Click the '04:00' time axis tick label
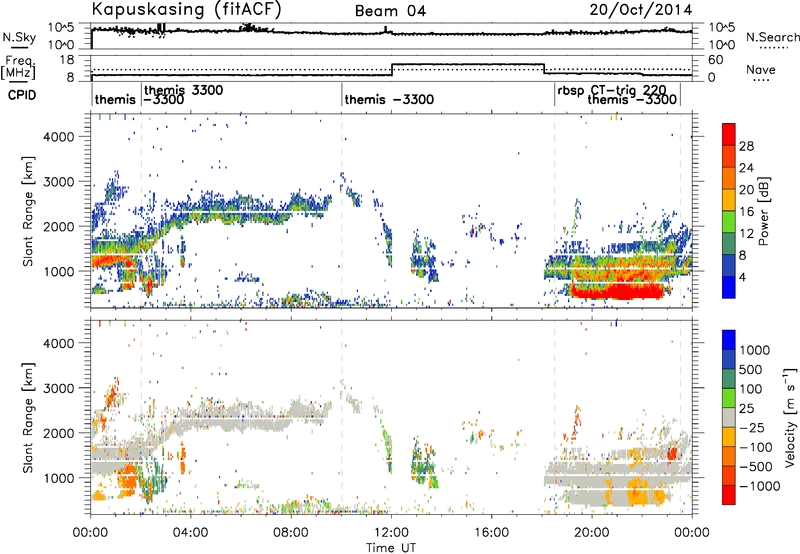The width and height of the screenshot is (800, 554). (x=191, y=532)
